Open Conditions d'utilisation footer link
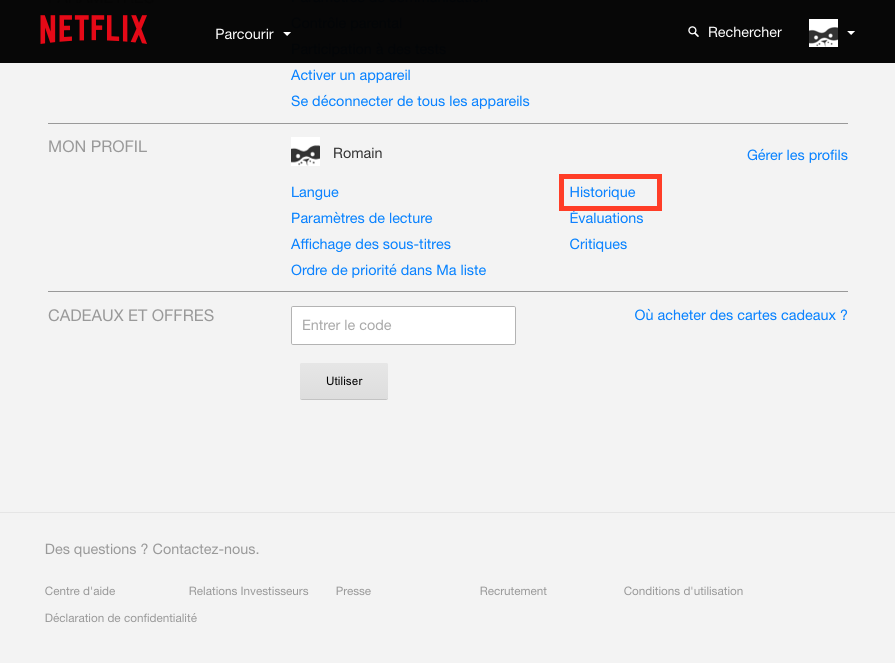Viewport: 895px width, 663px height. (683, 591)
